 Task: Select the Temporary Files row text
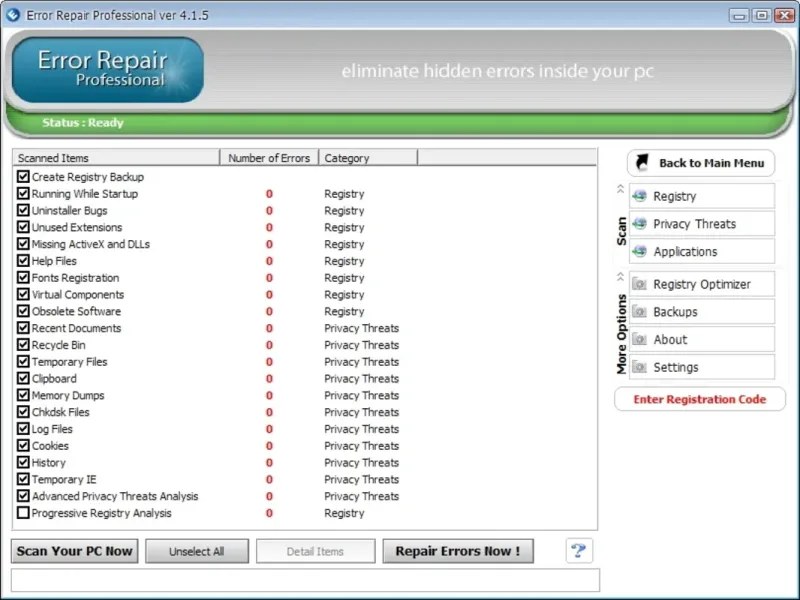[69, 362]
